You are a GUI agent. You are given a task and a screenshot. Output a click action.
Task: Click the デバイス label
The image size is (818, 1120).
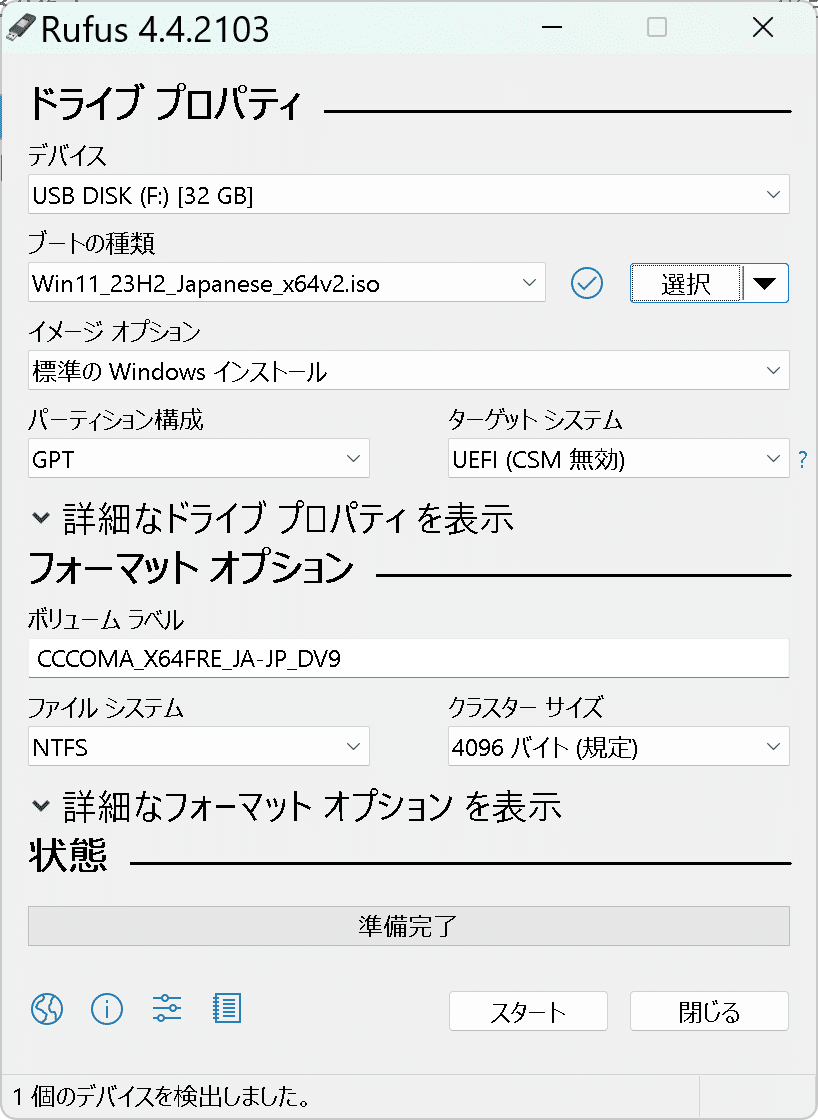point(67,155)
